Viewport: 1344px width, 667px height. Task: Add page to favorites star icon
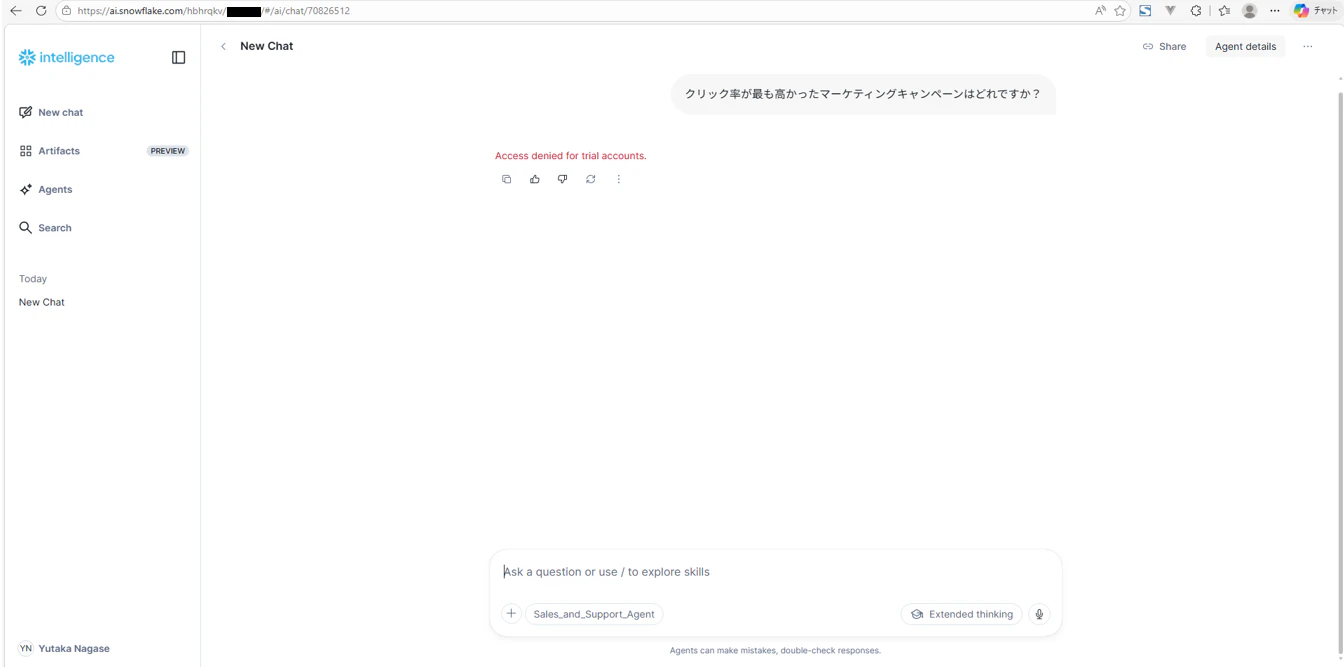(1120, 11)
